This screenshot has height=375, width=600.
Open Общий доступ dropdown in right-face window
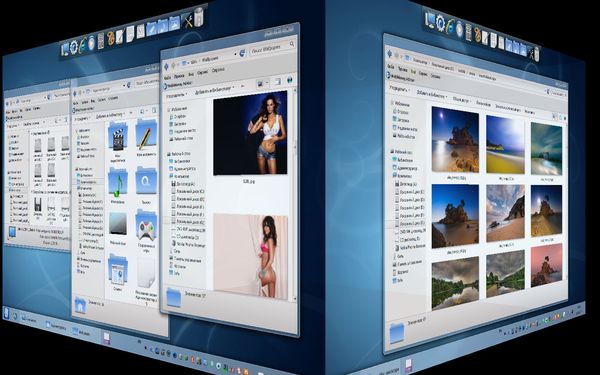(x=461, y=99)
